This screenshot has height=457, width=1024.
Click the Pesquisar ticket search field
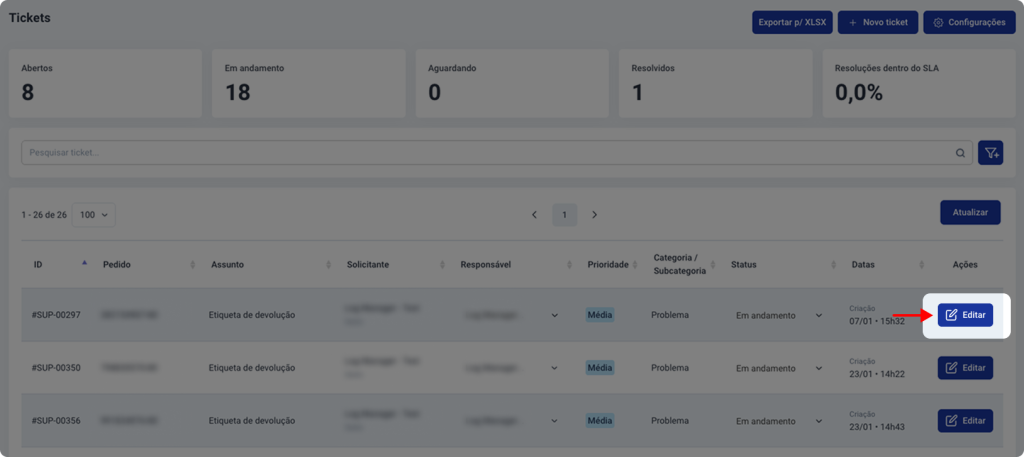(x=480, y=153)
